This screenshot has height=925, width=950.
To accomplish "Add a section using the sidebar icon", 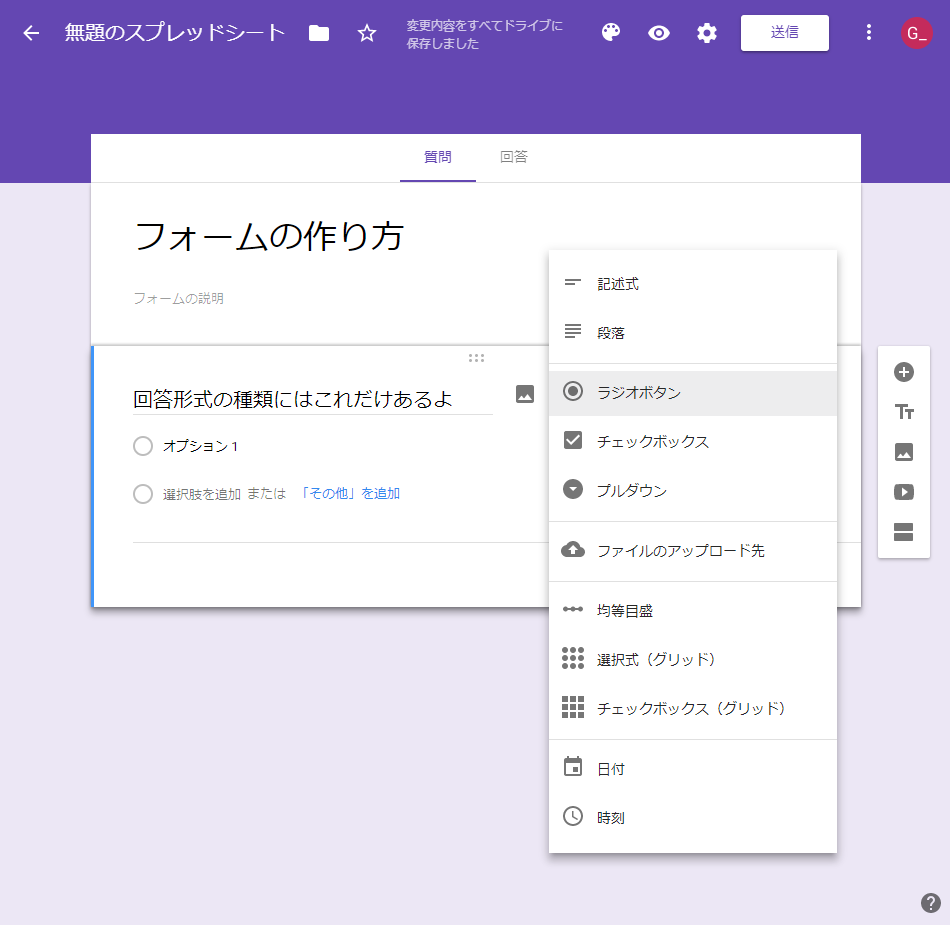I will [x=904, y=532].
